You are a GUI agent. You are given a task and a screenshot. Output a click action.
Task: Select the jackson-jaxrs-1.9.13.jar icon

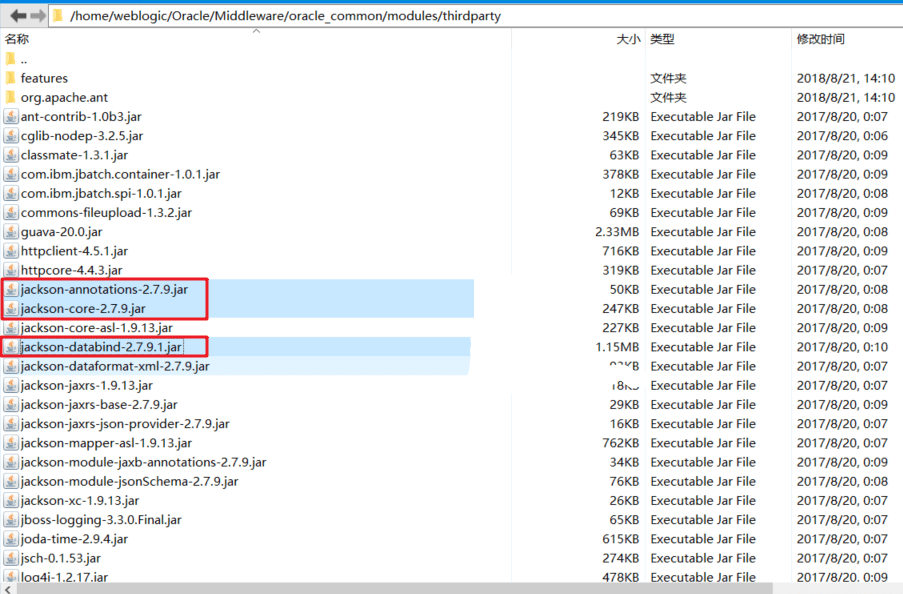click(x=10, y=385)
